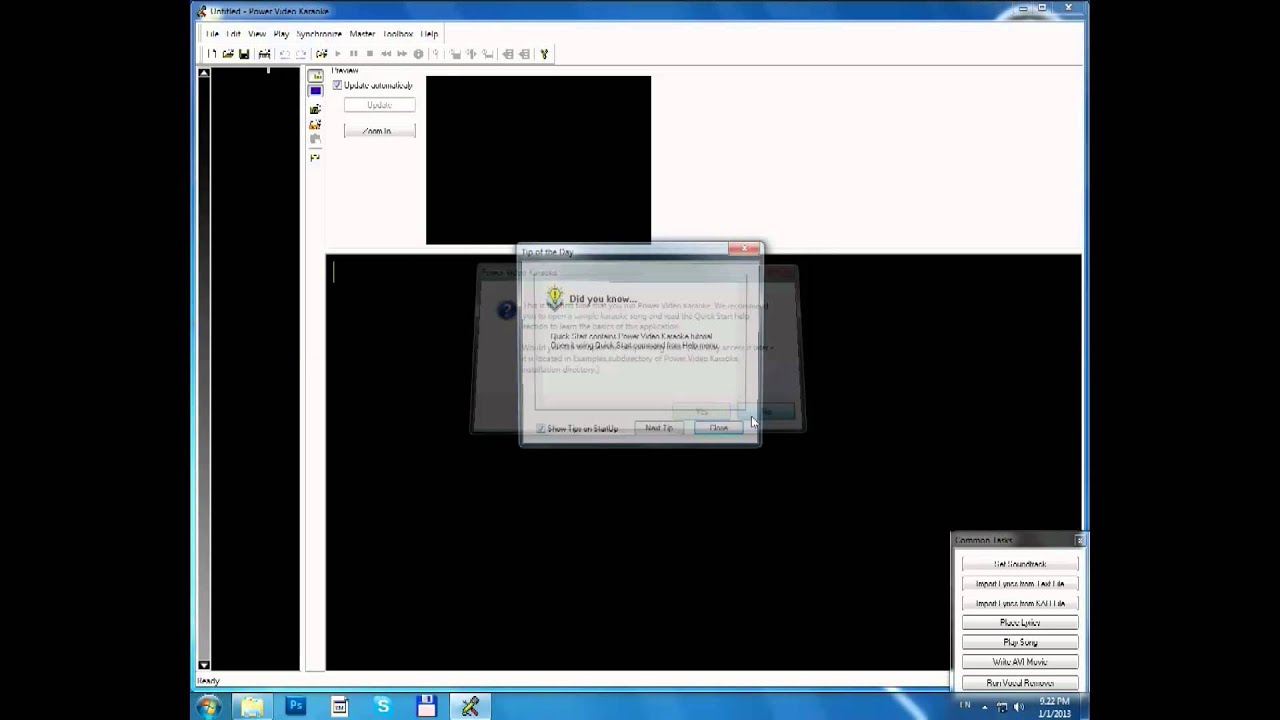This screenshot has height=720, width=1280.
Task: Toggle the Update automatically checkbox
Action: (338, 85)
